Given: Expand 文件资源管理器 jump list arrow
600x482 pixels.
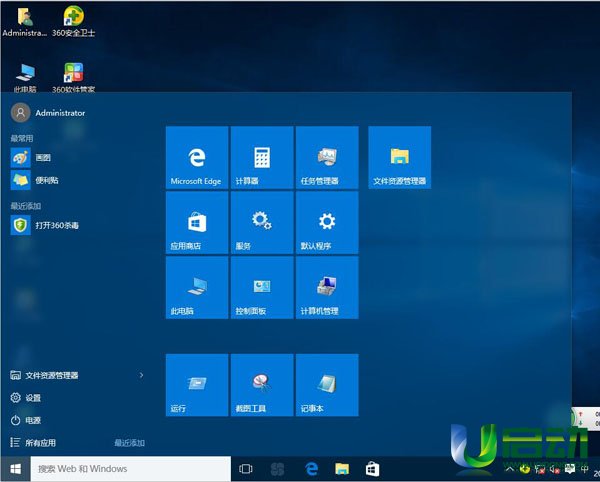Looking at the screenshot, I should click(141, 375).
